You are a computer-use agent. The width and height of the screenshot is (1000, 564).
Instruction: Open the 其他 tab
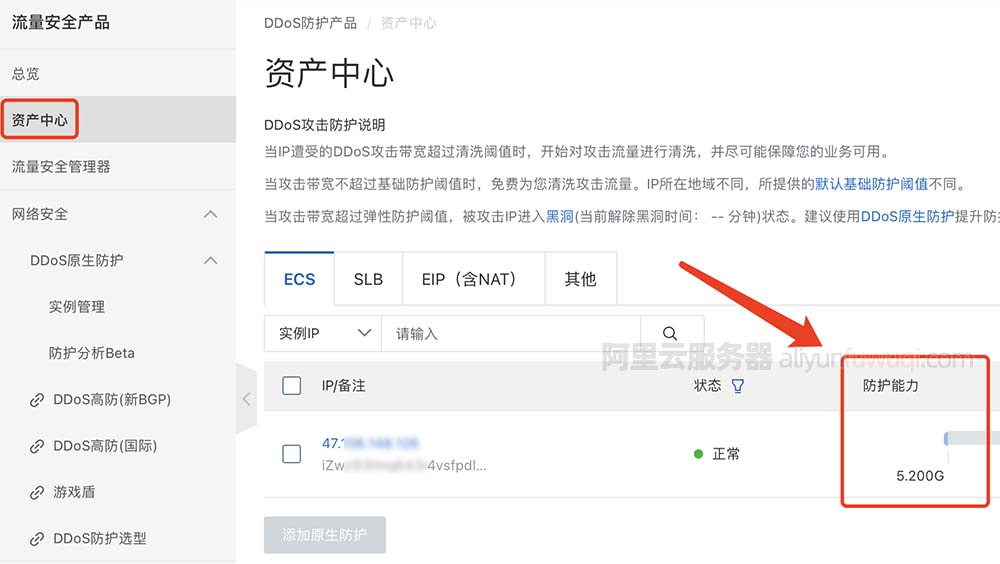580,279
